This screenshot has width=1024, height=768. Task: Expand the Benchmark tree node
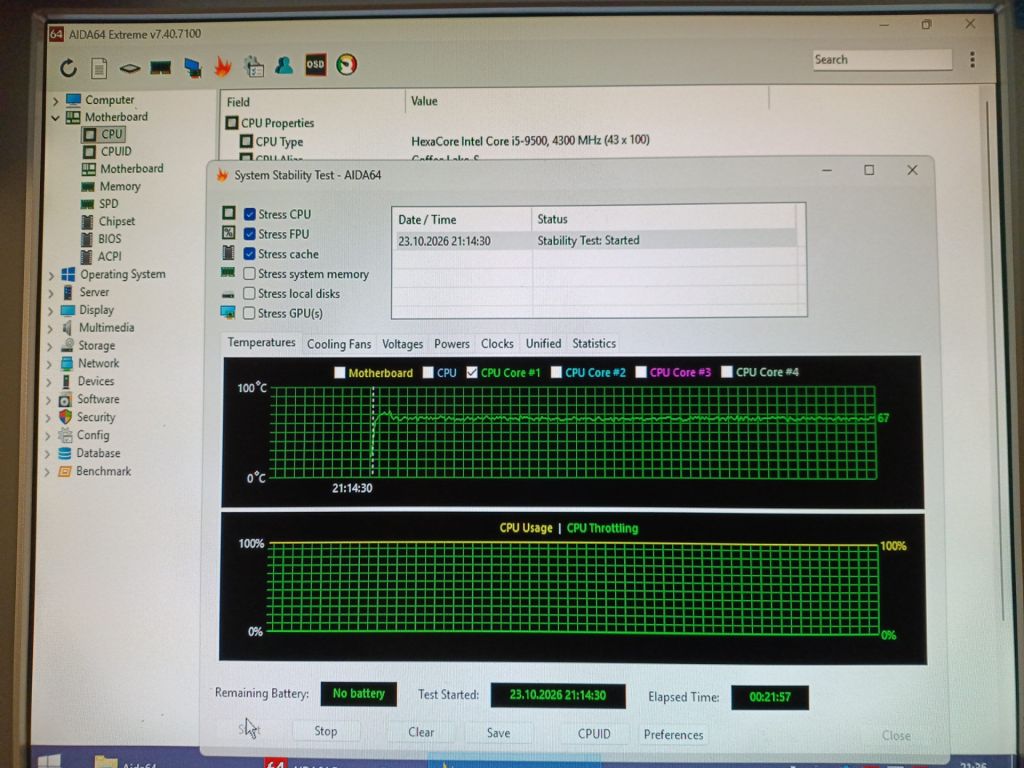47,472
